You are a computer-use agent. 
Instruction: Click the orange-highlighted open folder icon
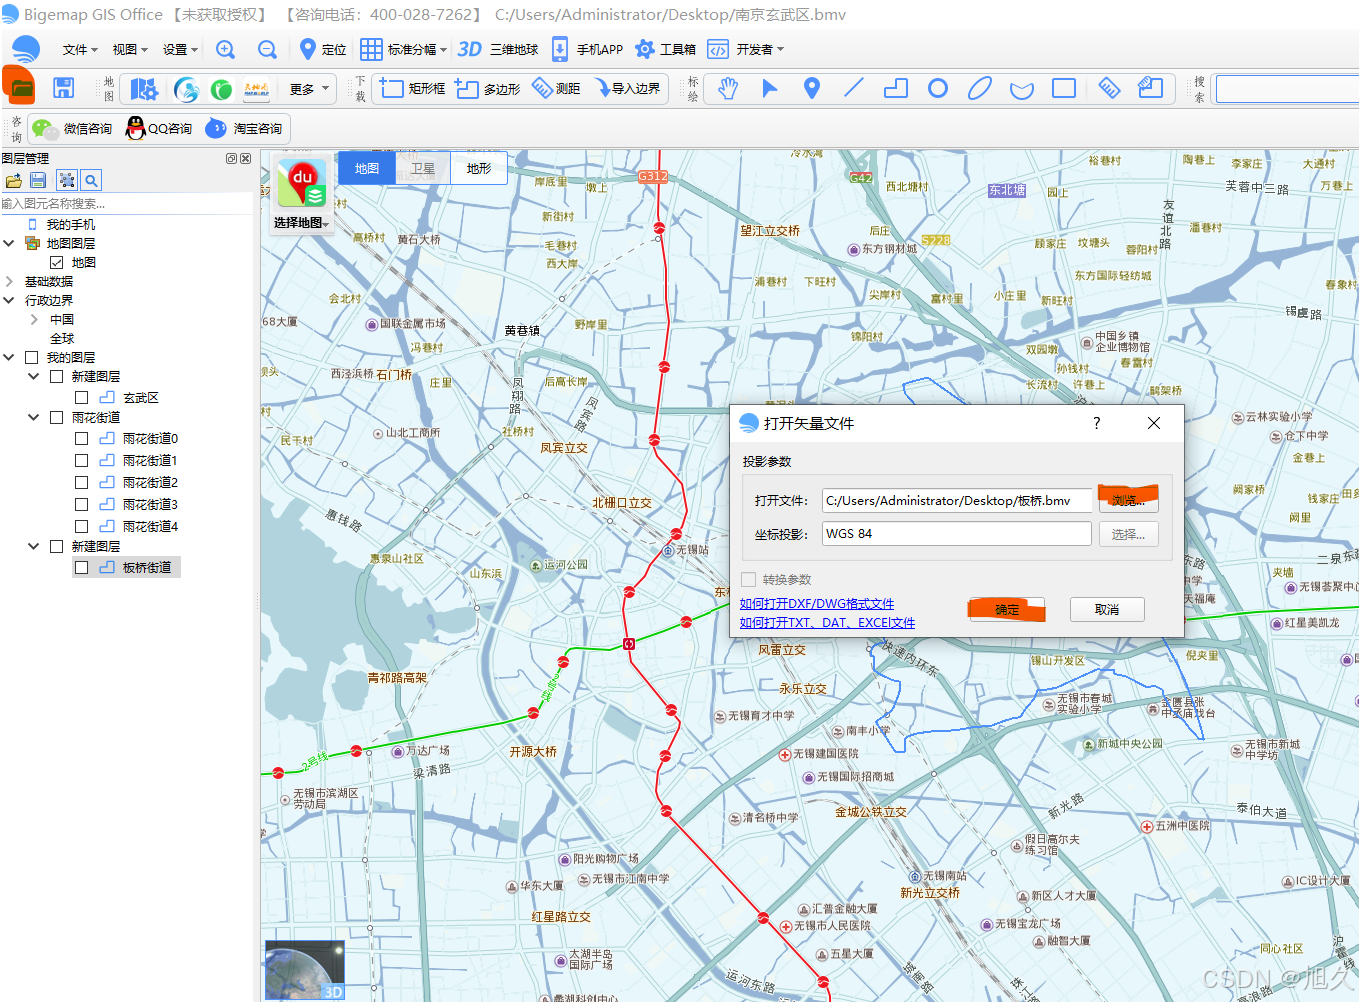tap(20, 87)
